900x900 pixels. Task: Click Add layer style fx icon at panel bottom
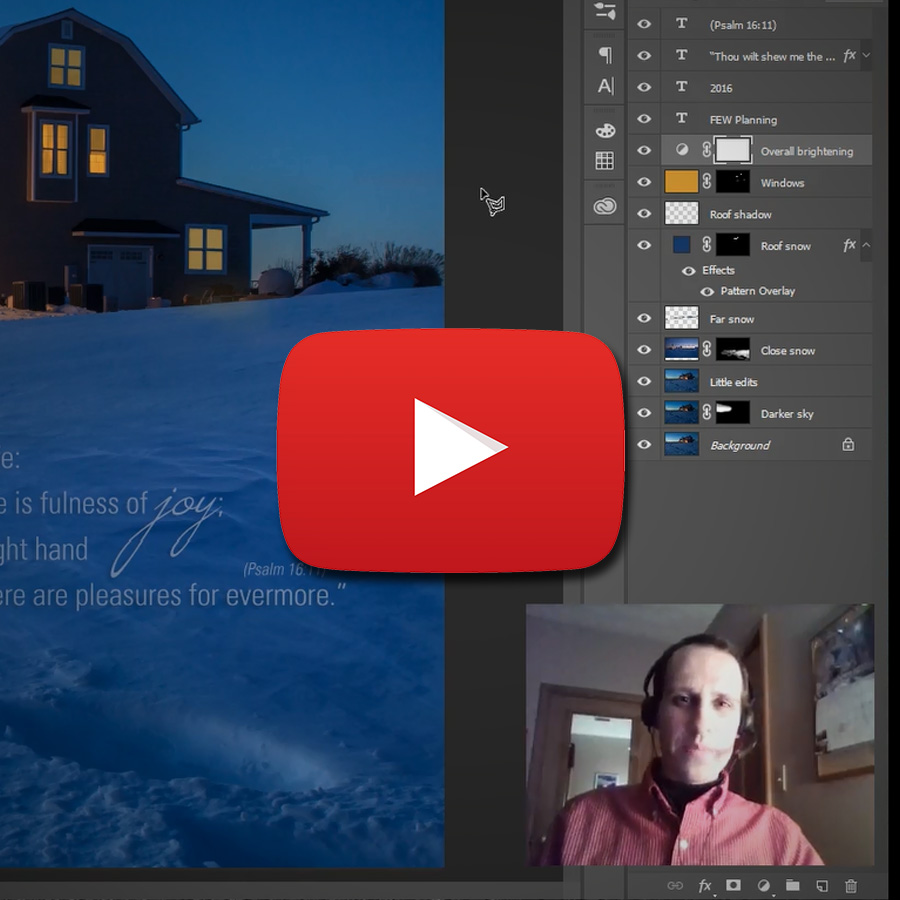point(705,886)
